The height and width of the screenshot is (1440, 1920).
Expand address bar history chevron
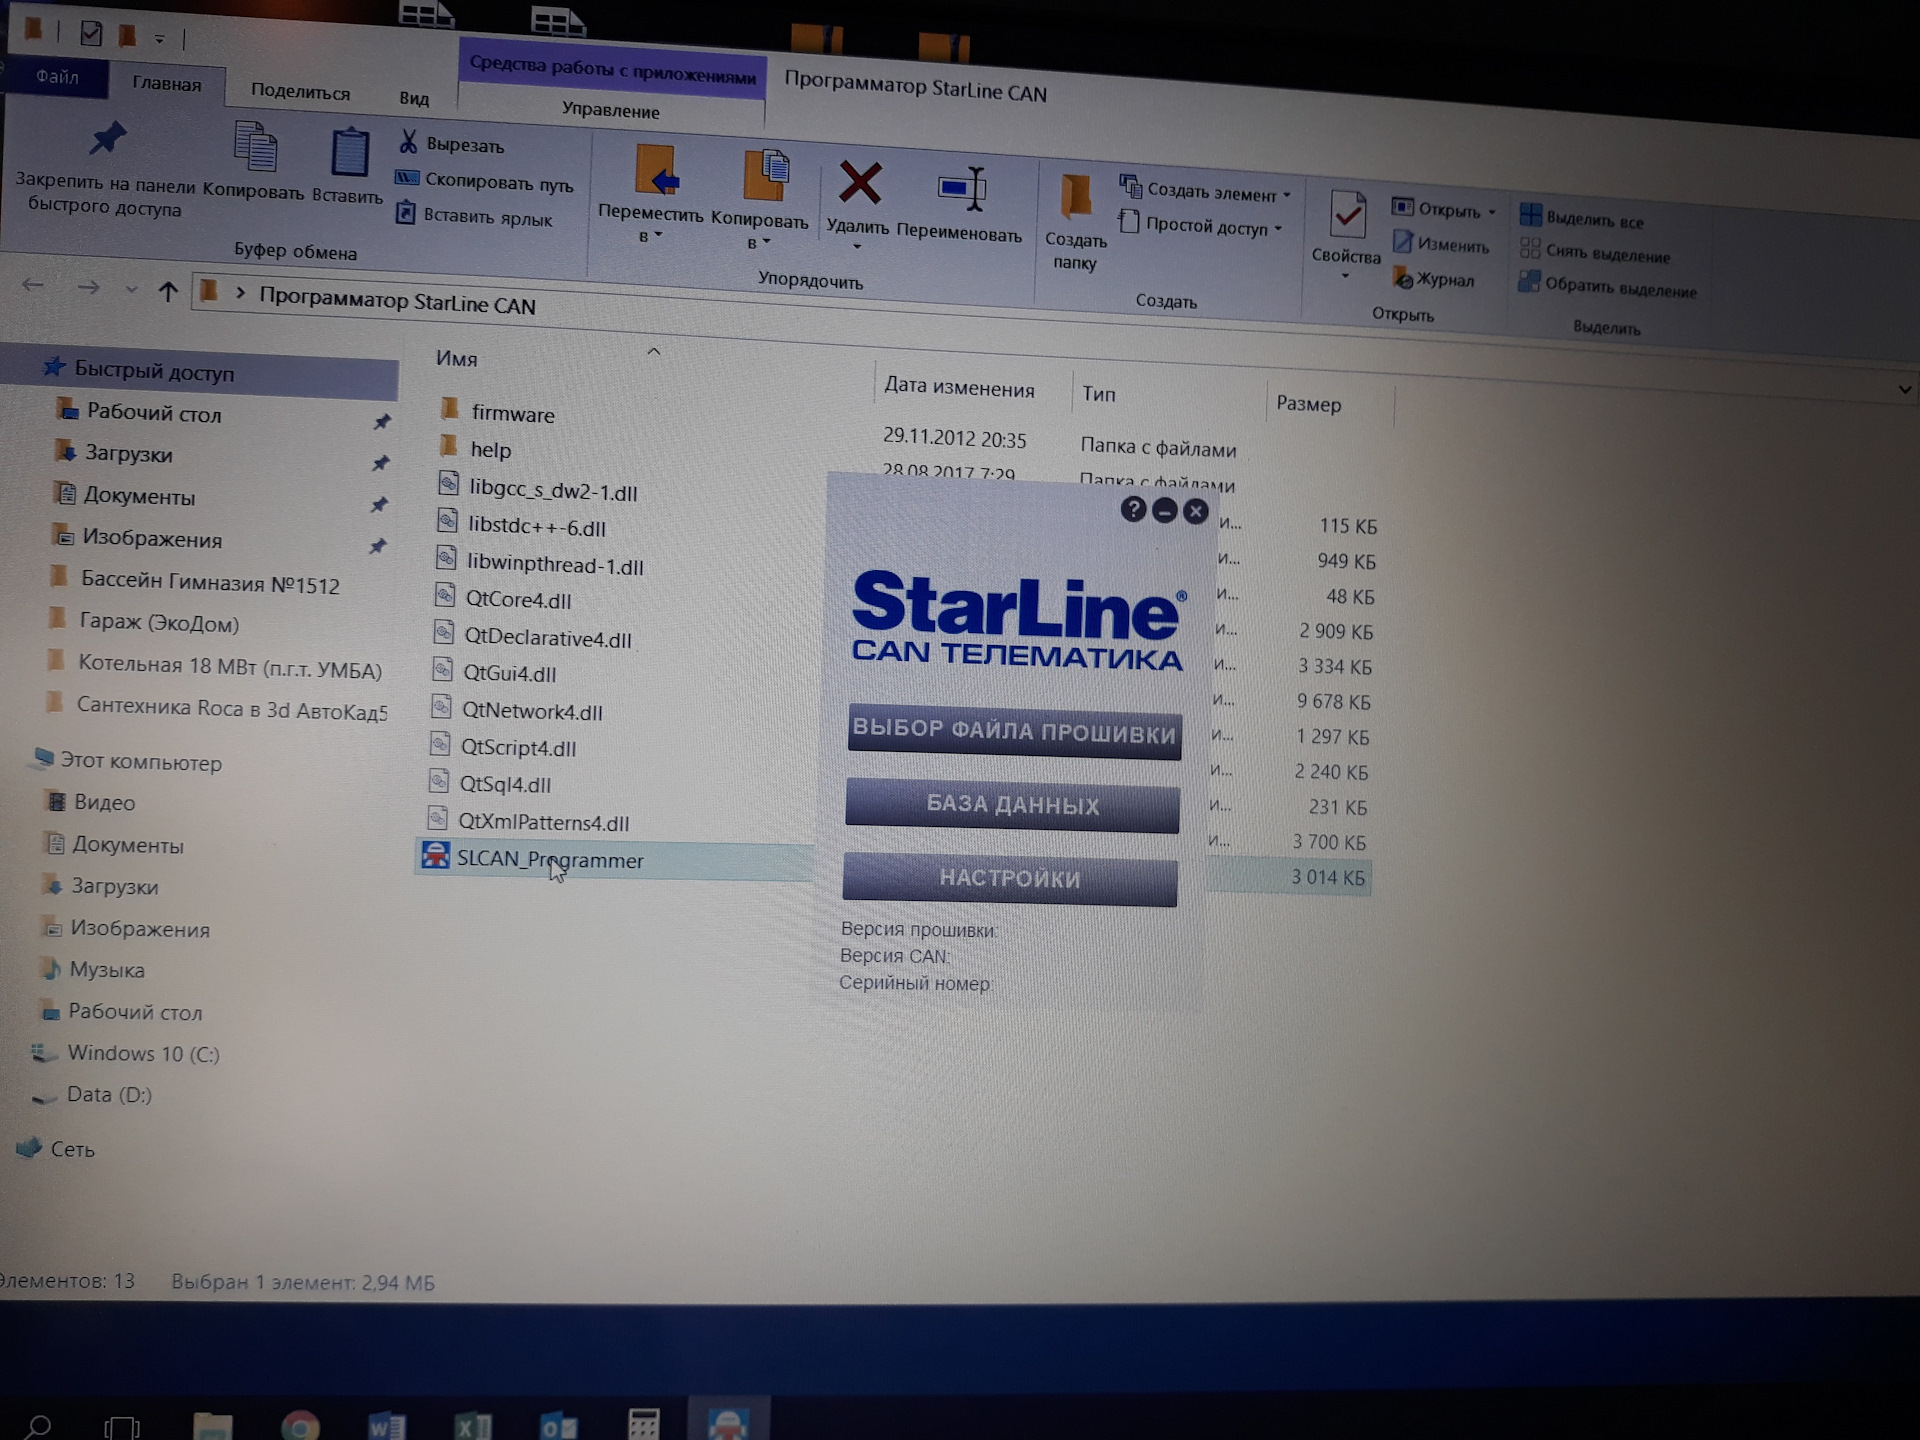tap(1904, 389)
